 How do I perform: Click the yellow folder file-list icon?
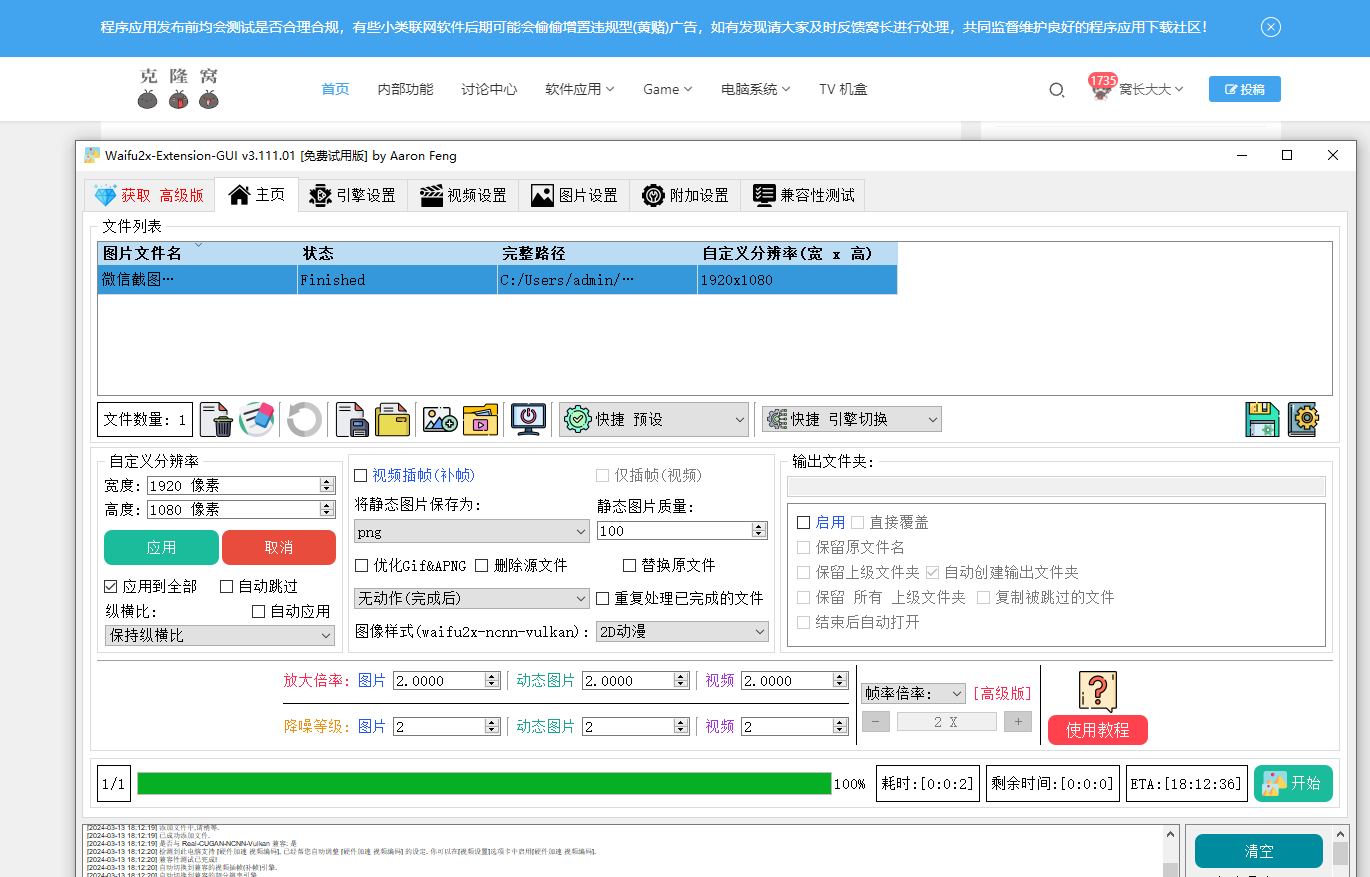tap(392, 419)
